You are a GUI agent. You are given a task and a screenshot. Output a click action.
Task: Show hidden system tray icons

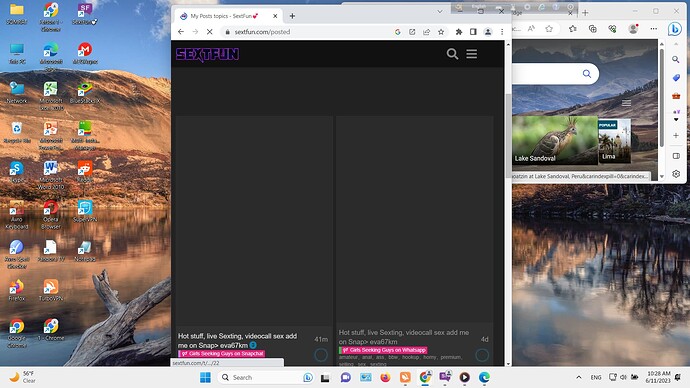click(x=579, y=377)
